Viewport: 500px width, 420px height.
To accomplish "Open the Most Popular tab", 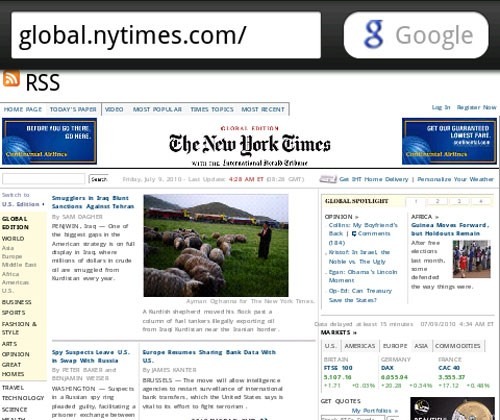I will click(x=157, y=109).
